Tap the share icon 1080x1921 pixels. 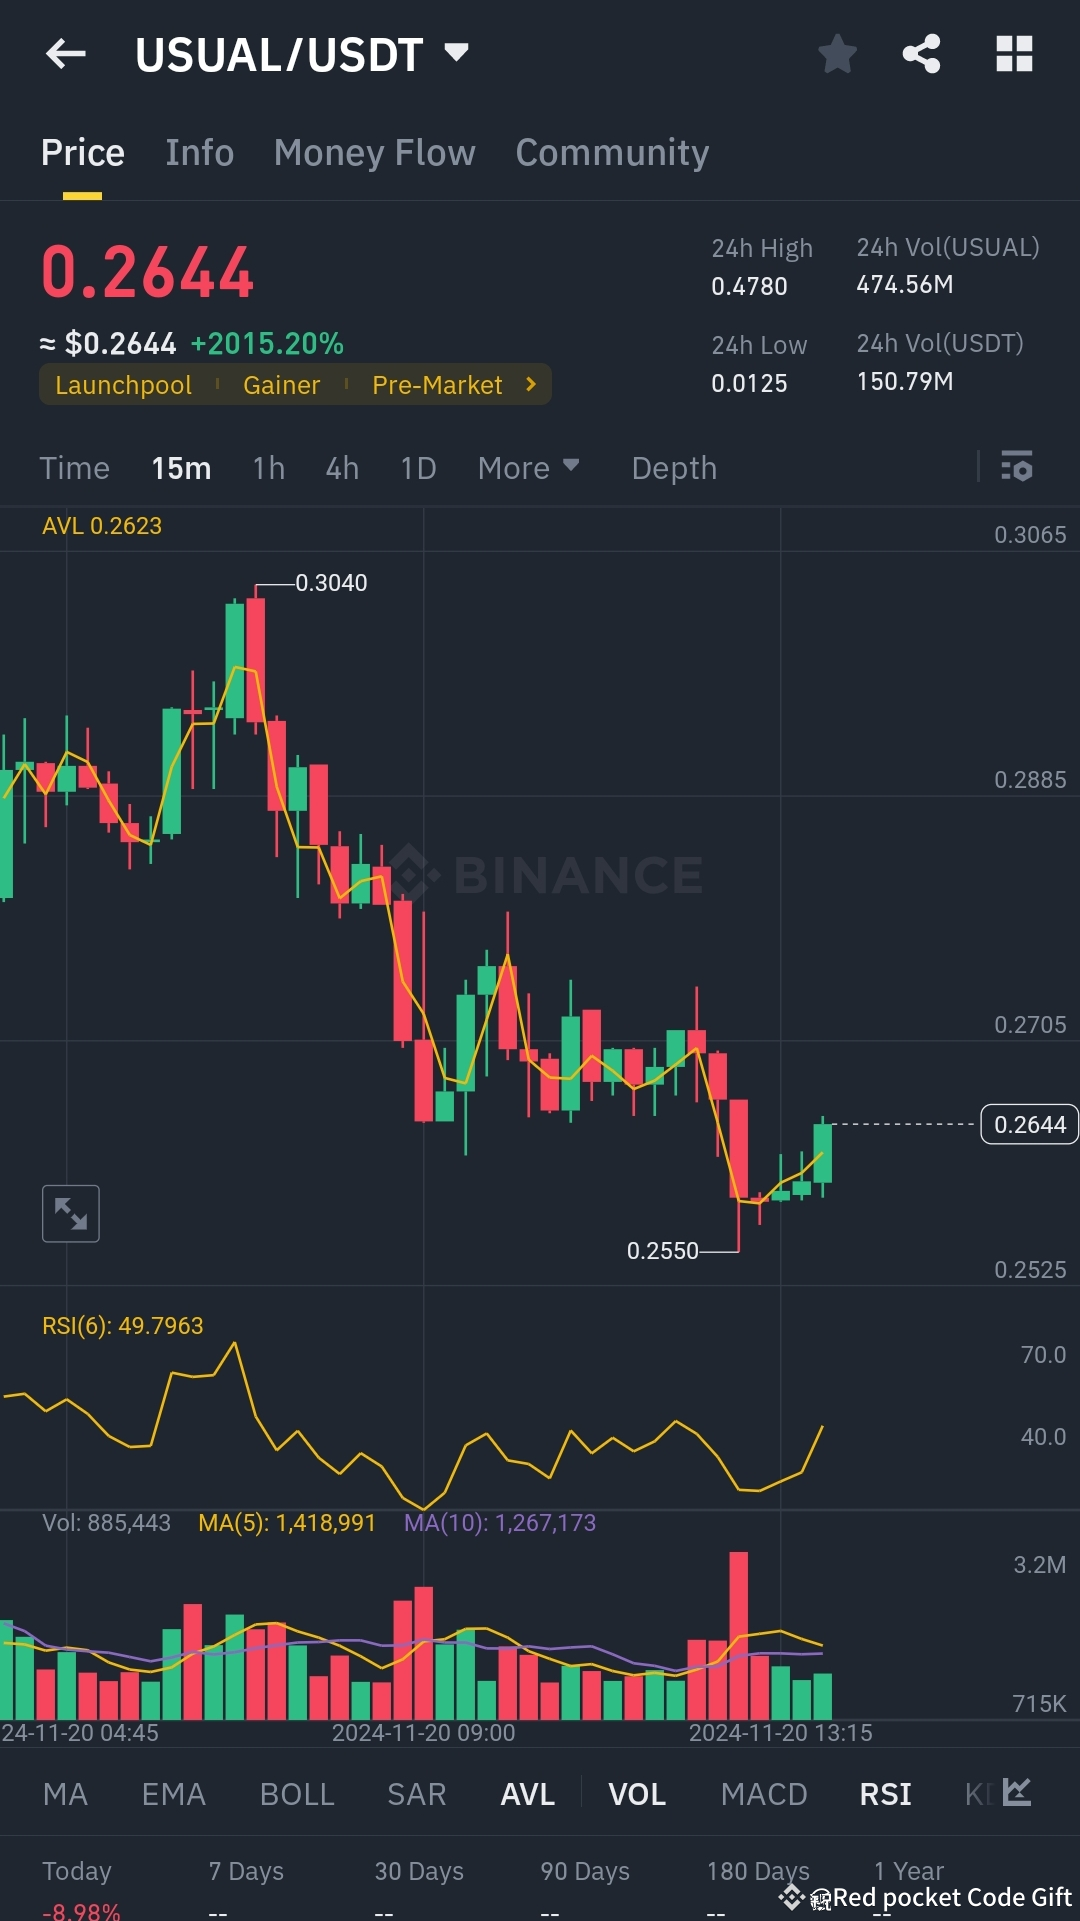[921, 54]
